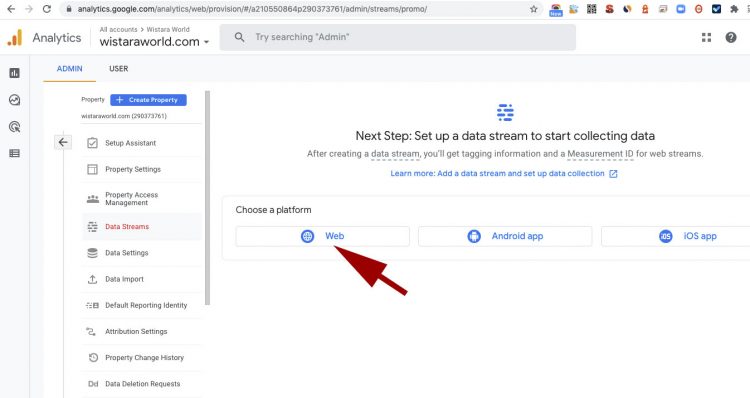Open Default Reporting Identity menu item
The height and width of the screenshot is (398, 750).
tap(142, 305)
